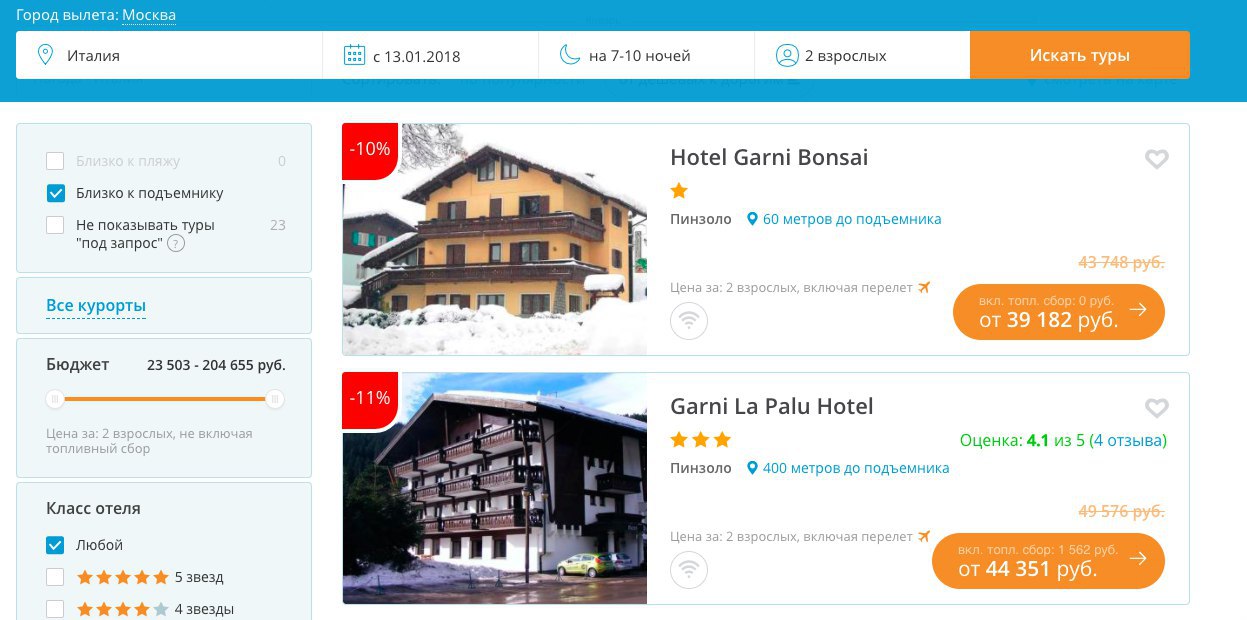Click the Wi-Fi icon under Hotel Garni Bonsai
The width and height of the screenshot is (1247, 620).
(689, 321)
